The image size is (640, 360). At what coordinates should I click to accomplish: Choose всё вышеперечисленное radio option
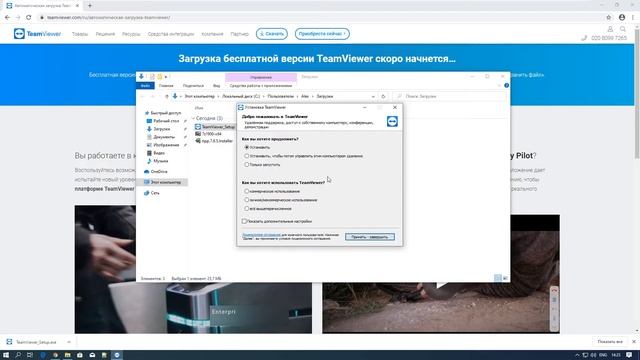268,209
